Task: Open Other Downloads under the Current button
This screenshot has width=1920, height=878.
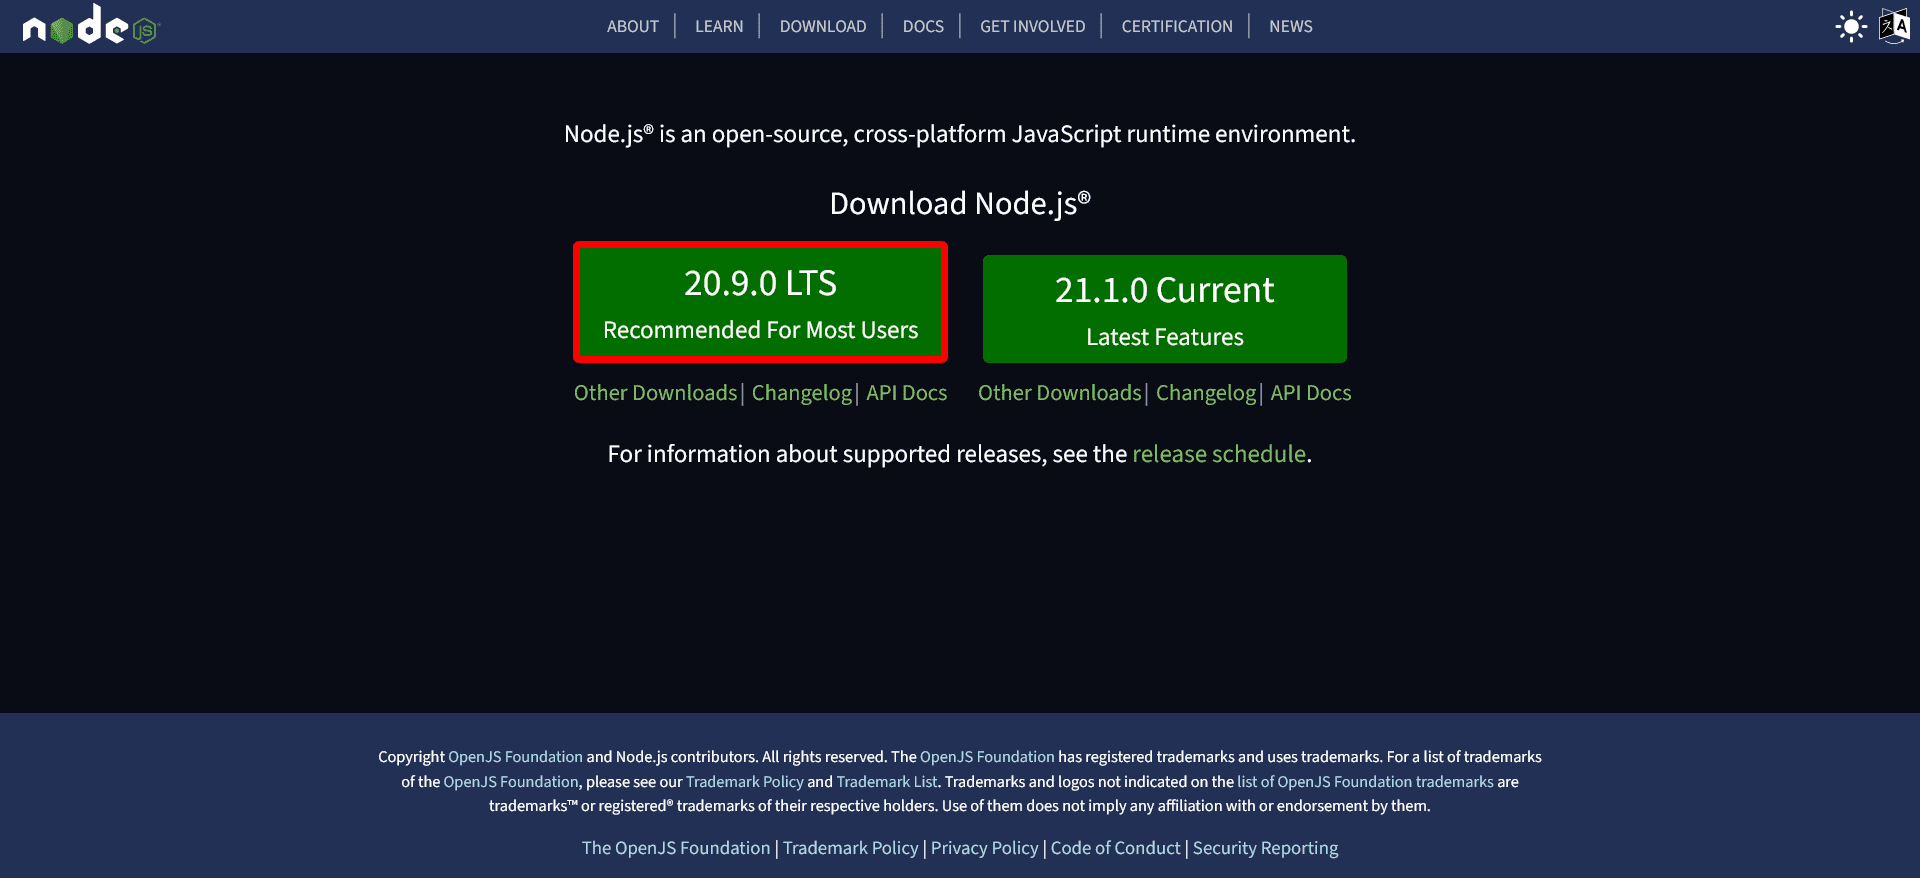Action: click(x=1059, y=393)
